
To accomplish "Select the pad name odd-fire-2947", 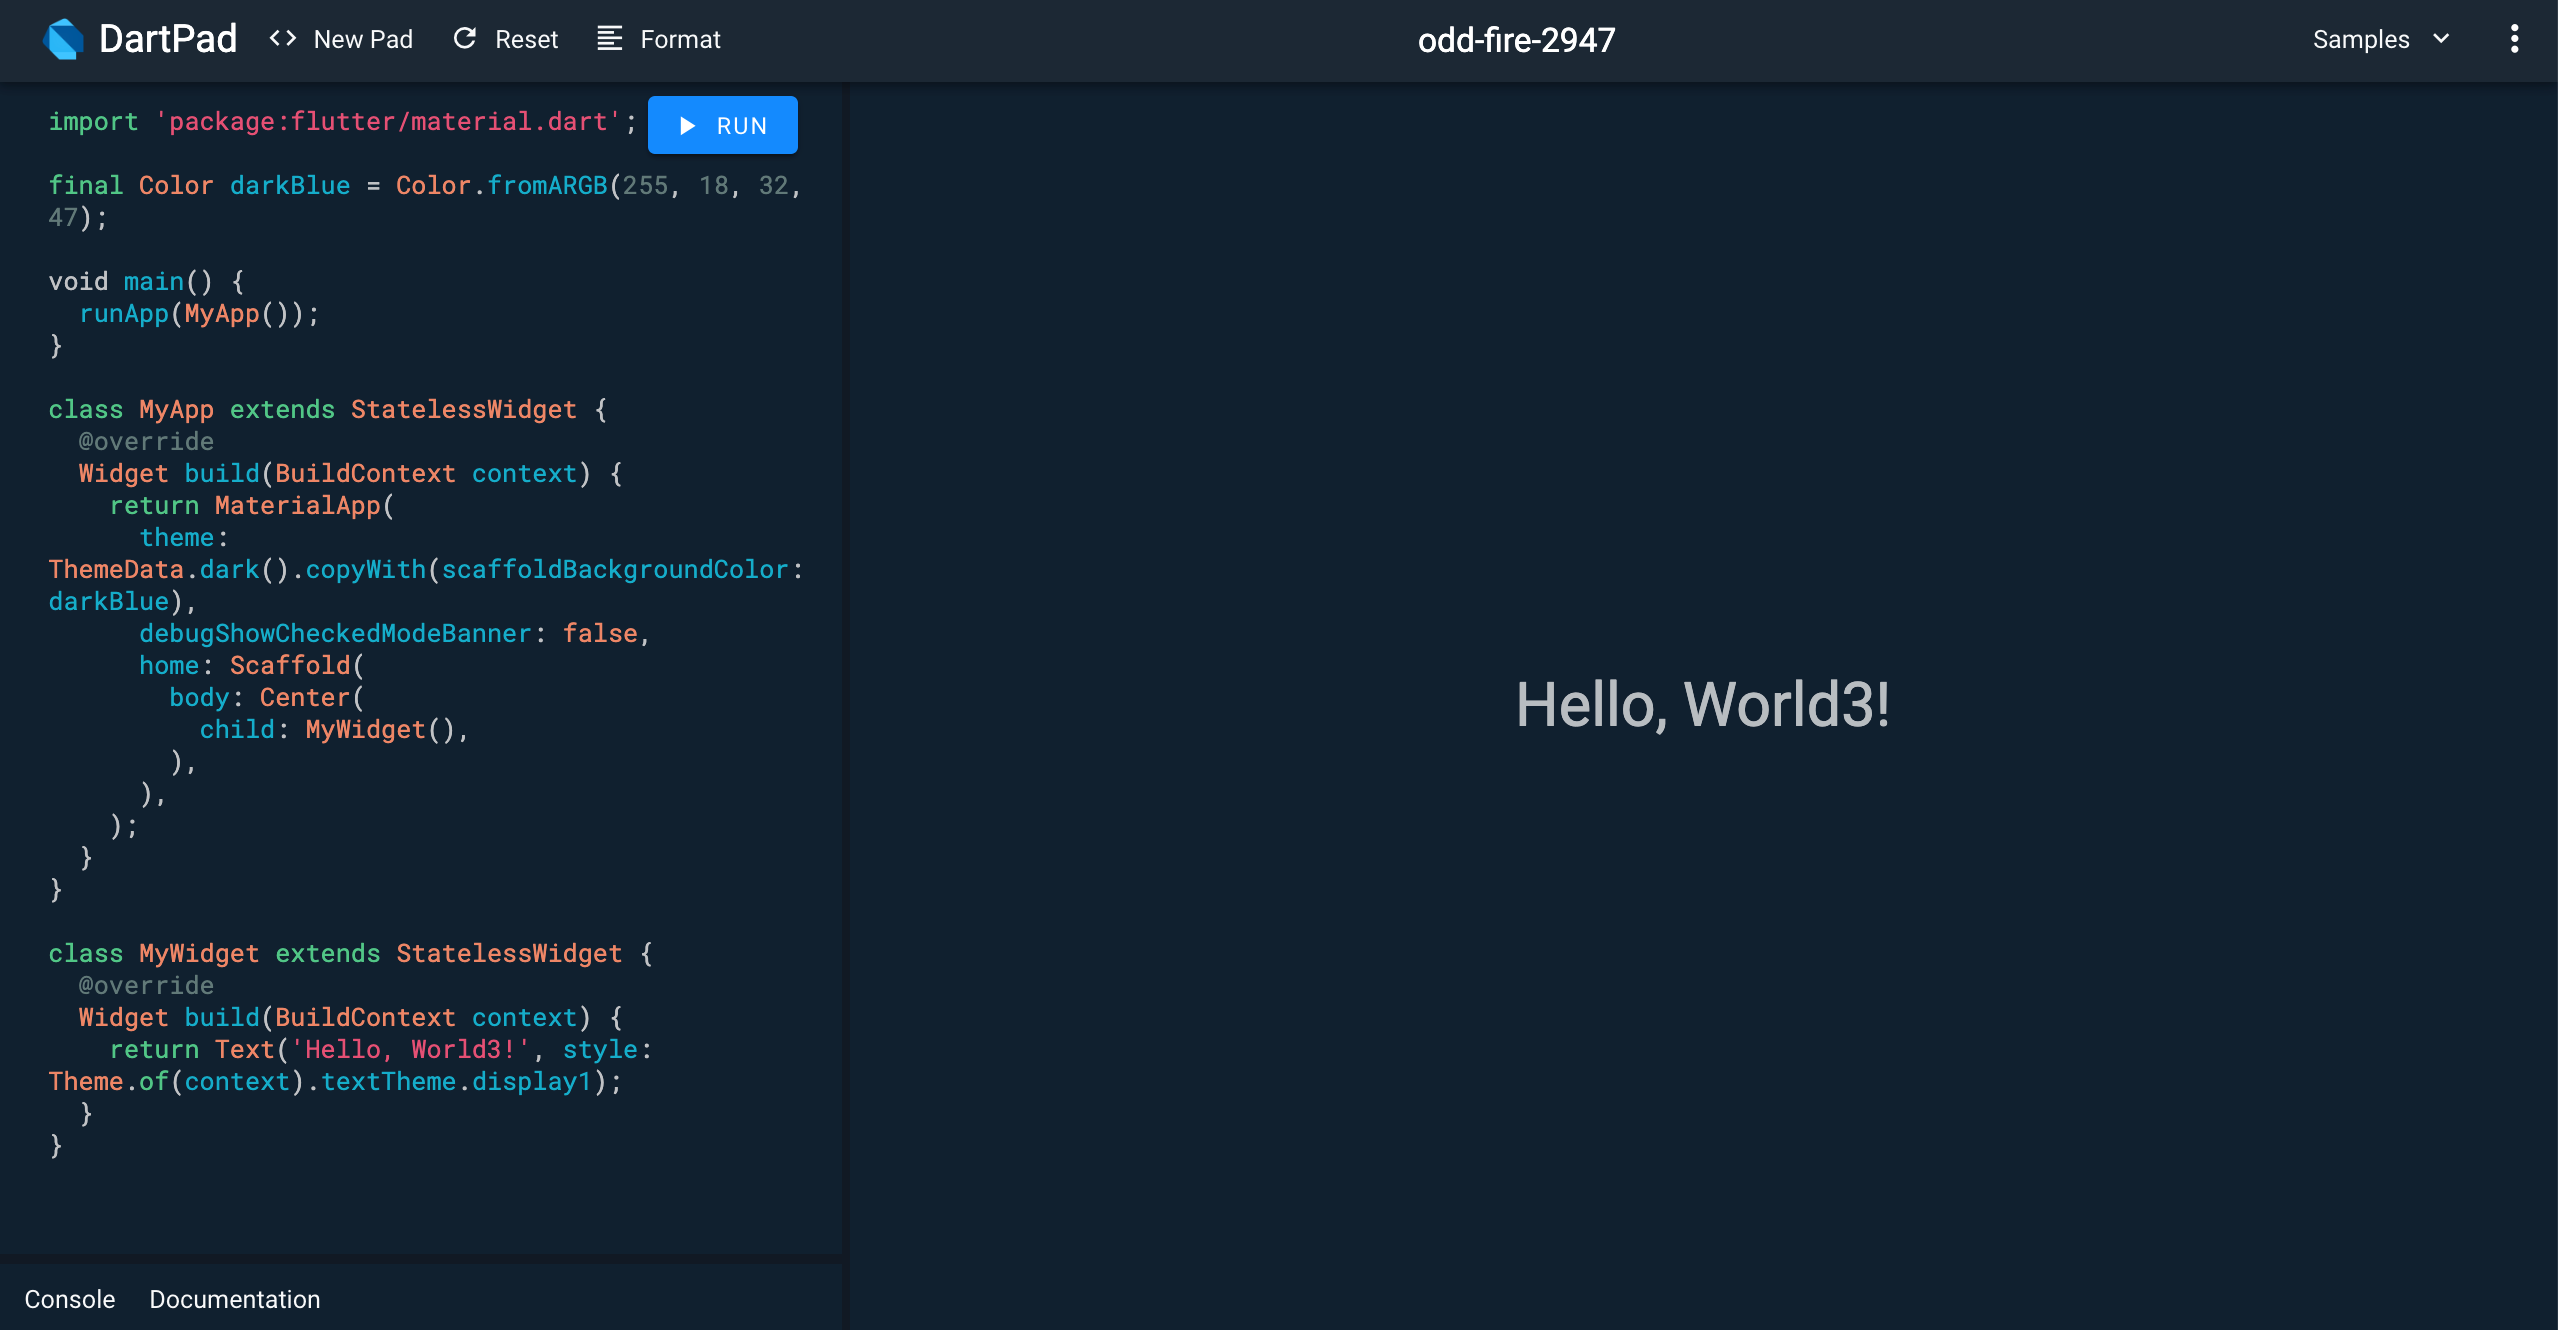I will [x=1515, y=39].
